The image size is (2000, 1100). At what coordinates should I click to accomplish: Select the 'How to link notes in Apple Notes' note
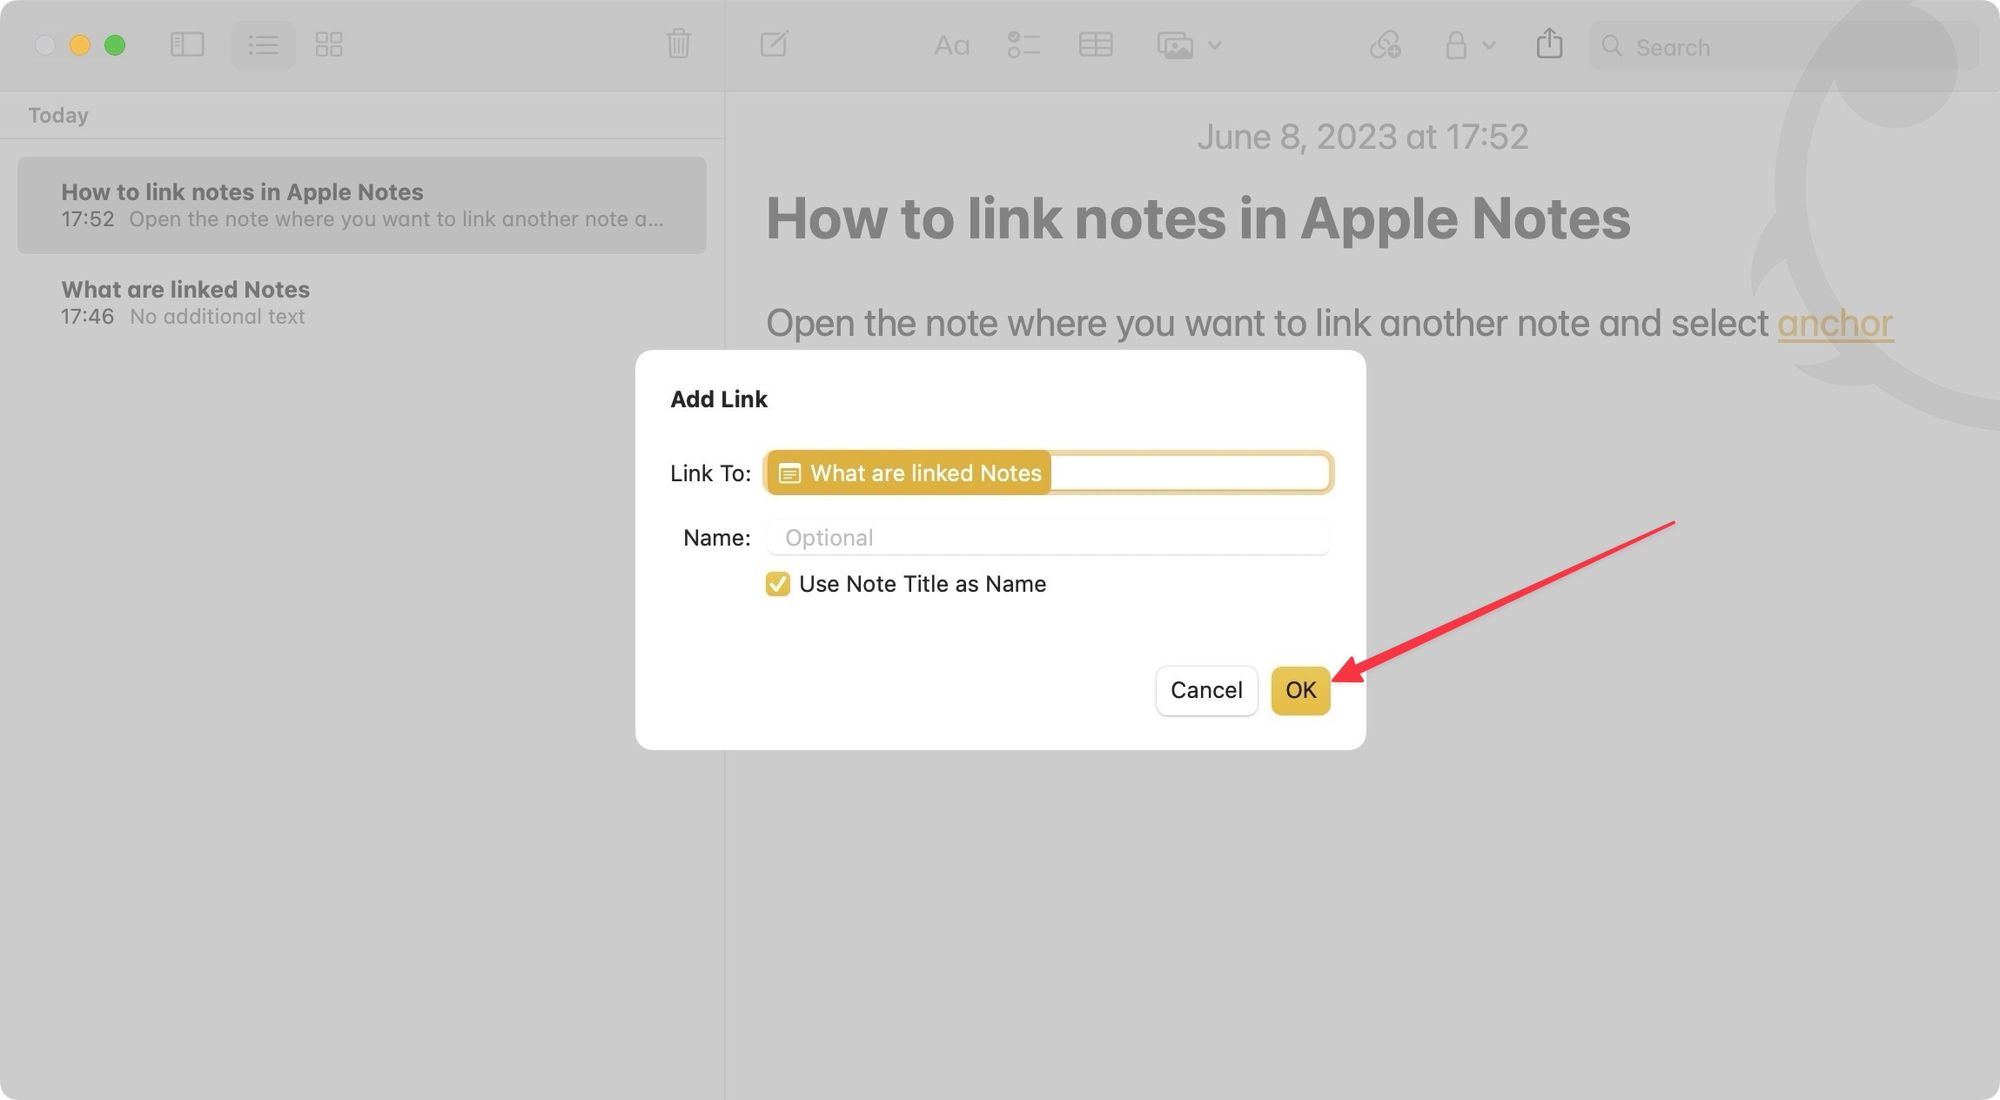click(x=362, y=205)
